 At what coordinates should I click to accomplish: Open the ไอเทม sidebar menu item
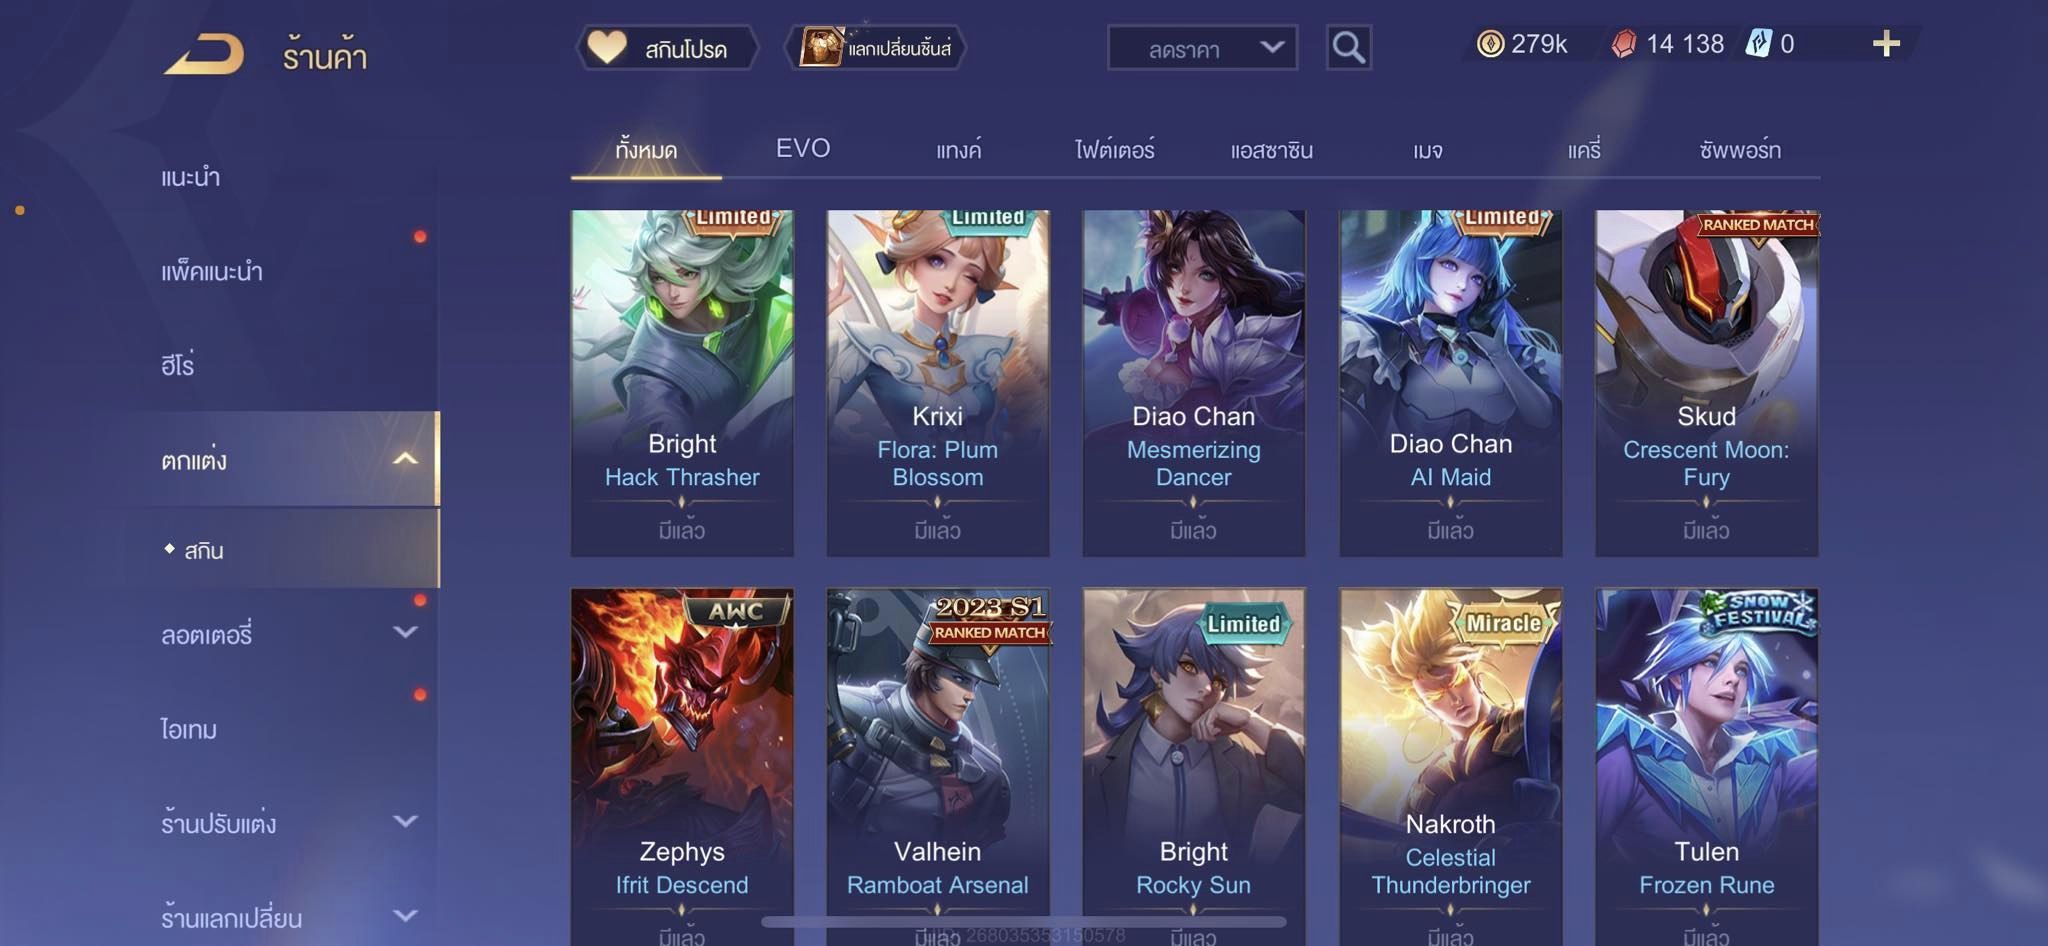click(x=189, y=729)
